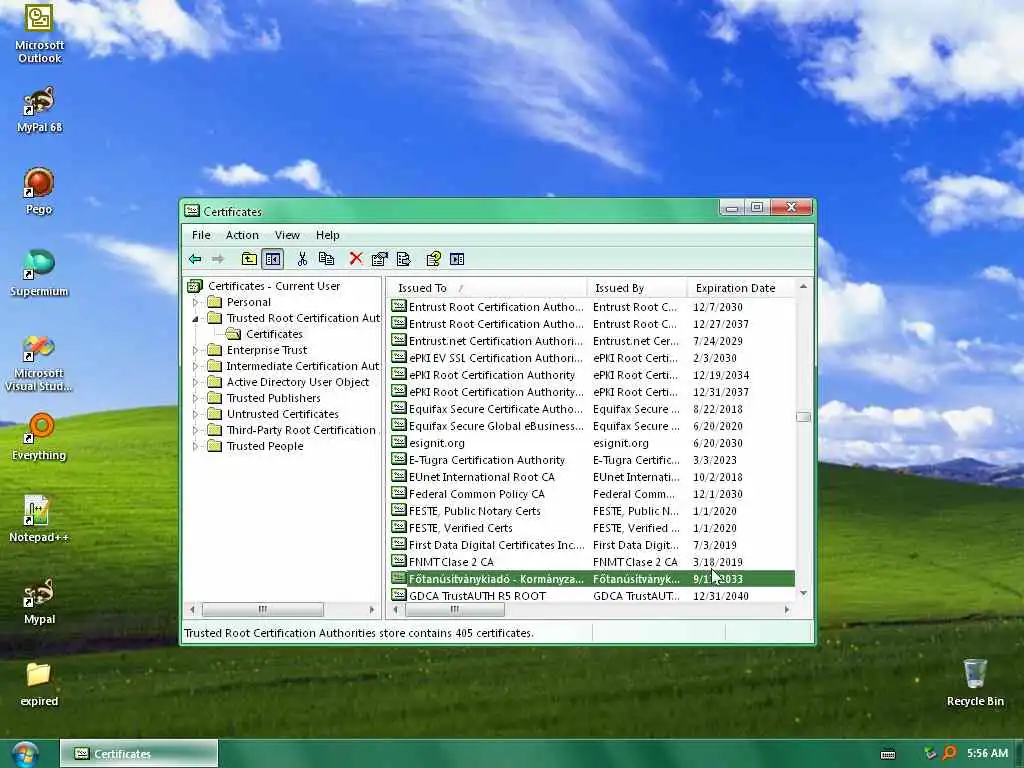The width and height of the screenshot is (1024, 768).
Task: Select First Data Digital Certificates row
Action: (x=592, y=545)
